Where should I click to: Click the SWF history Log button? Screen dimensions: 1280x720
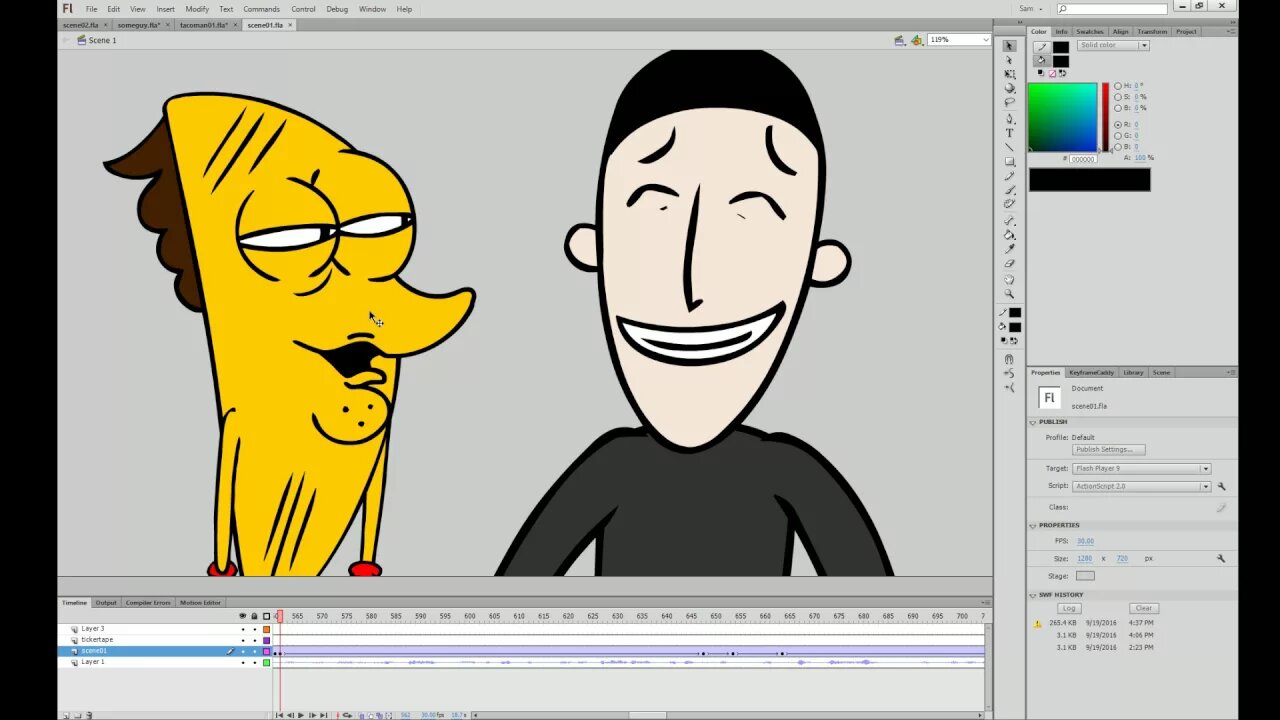coord(1069,608)
